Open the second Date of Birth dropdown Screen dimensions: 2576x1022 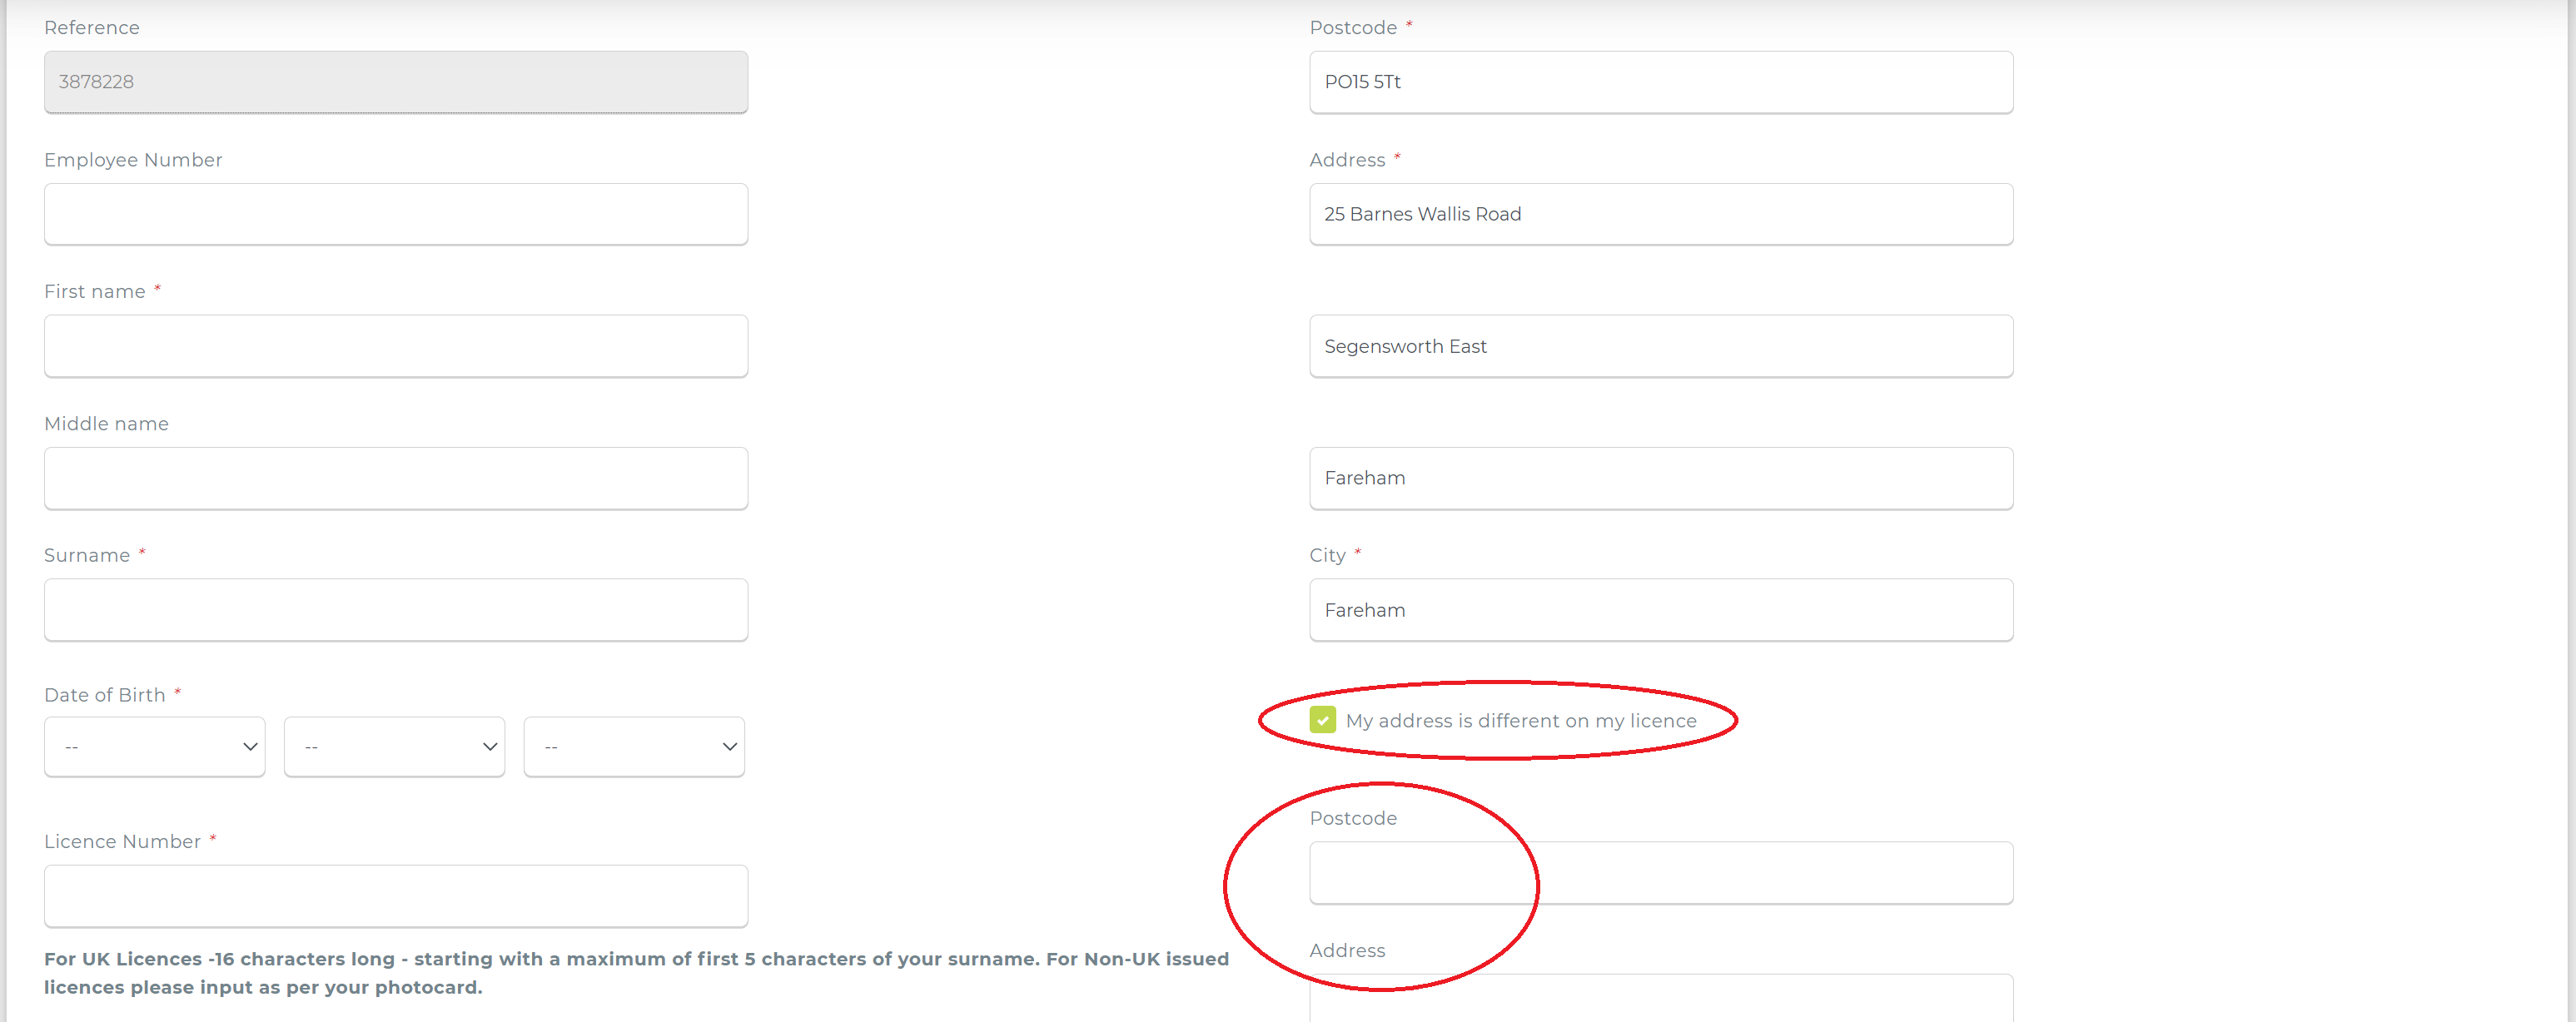tap(394, 746)
